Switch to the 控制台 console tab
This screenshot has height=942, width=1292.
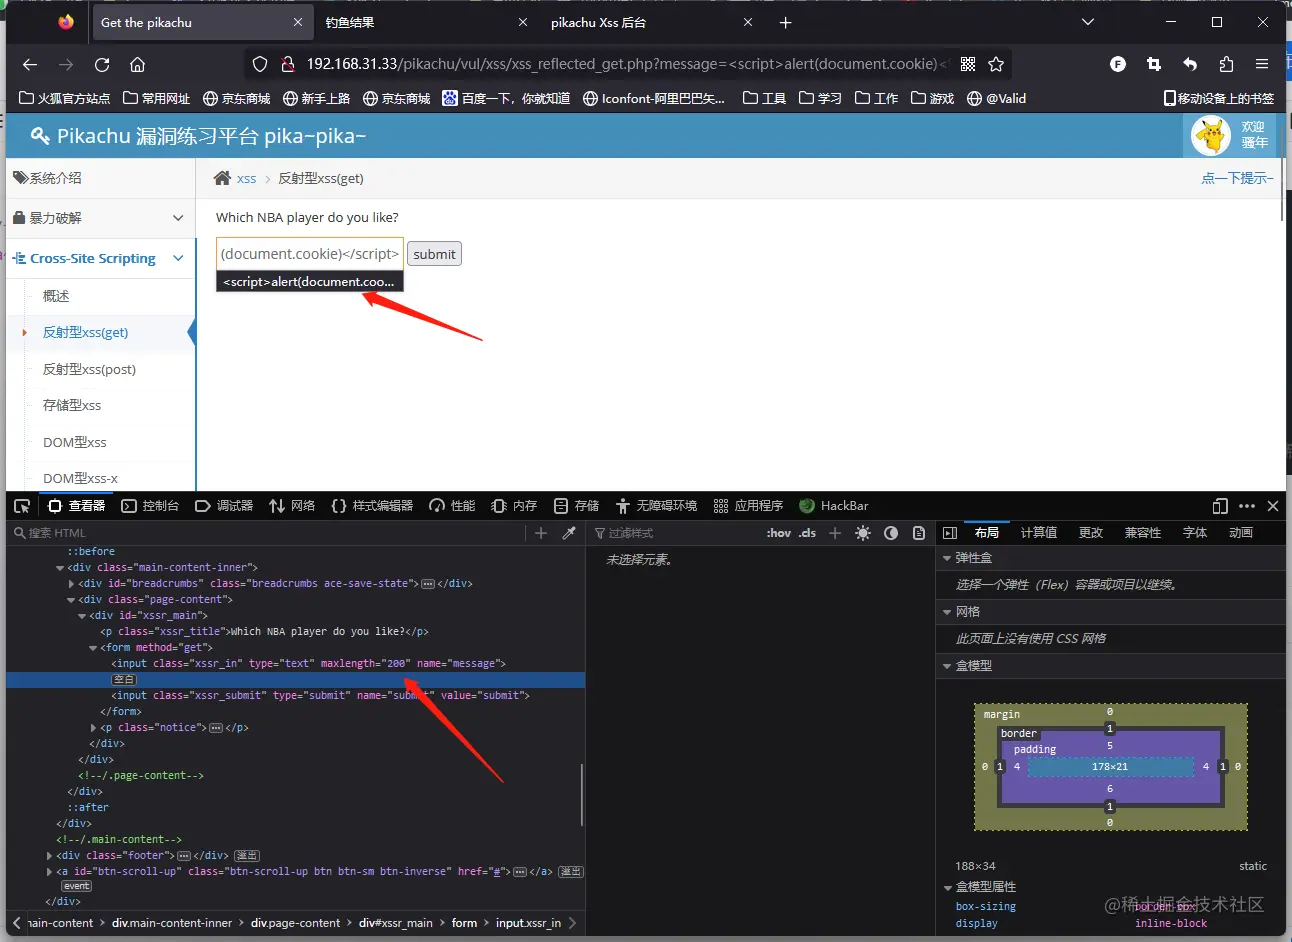point(150,506)
